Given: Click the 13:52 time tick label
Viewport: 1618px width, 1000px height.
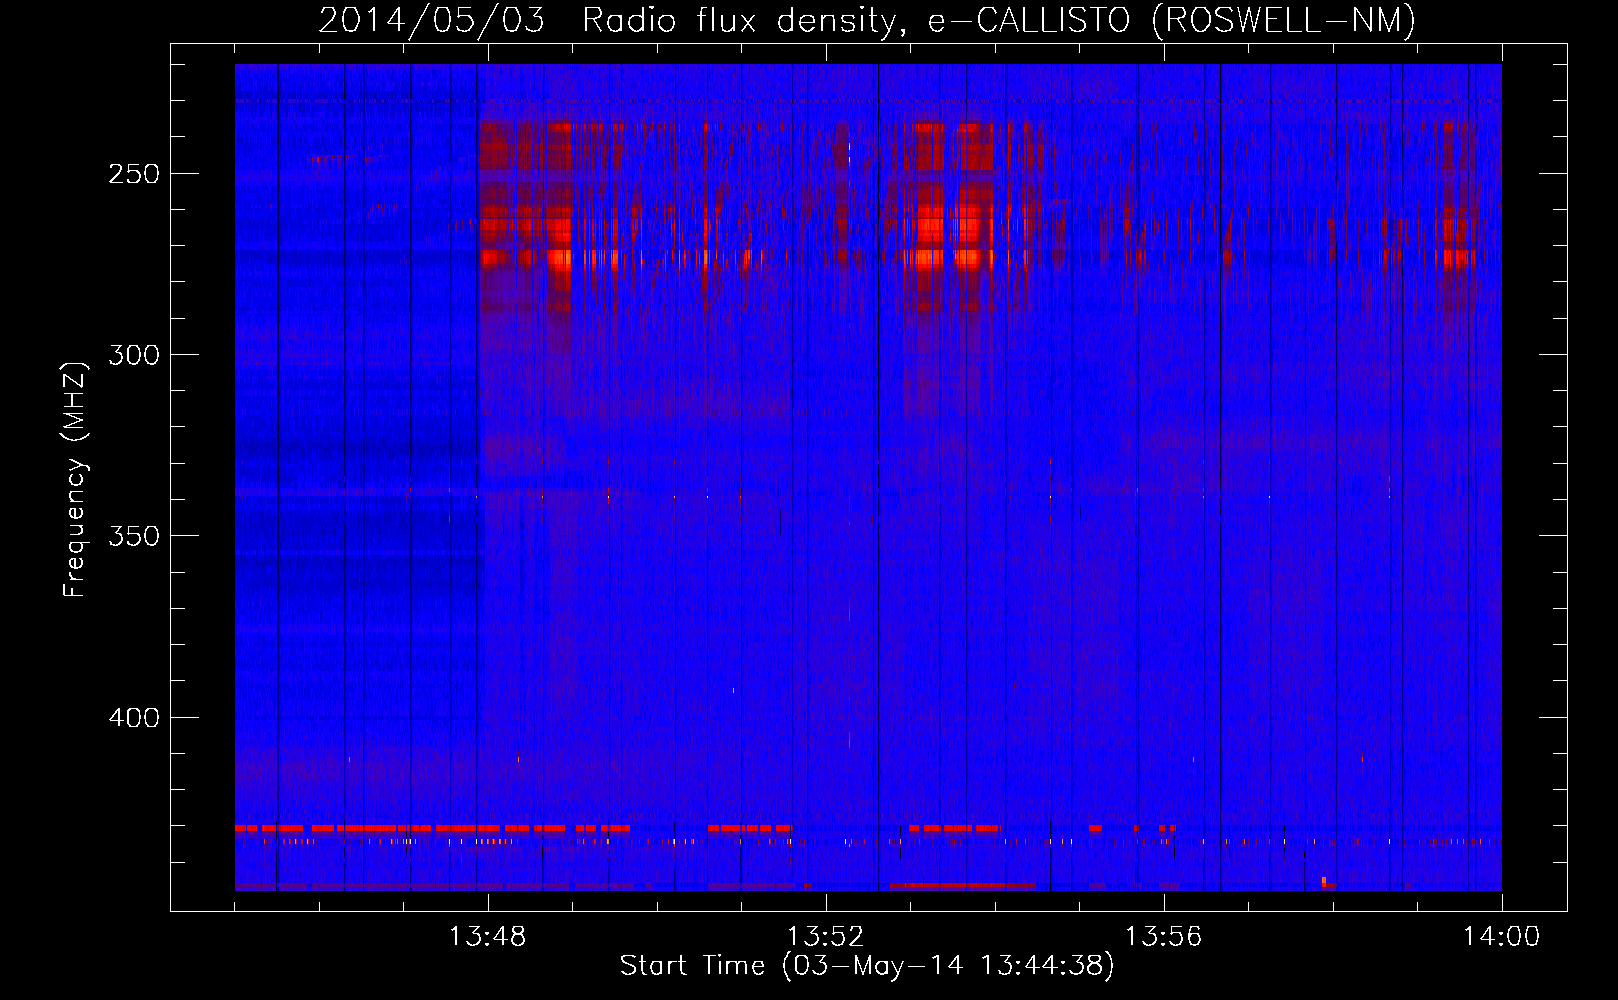Looking at the screenshot, I should (x=826, y=937).
